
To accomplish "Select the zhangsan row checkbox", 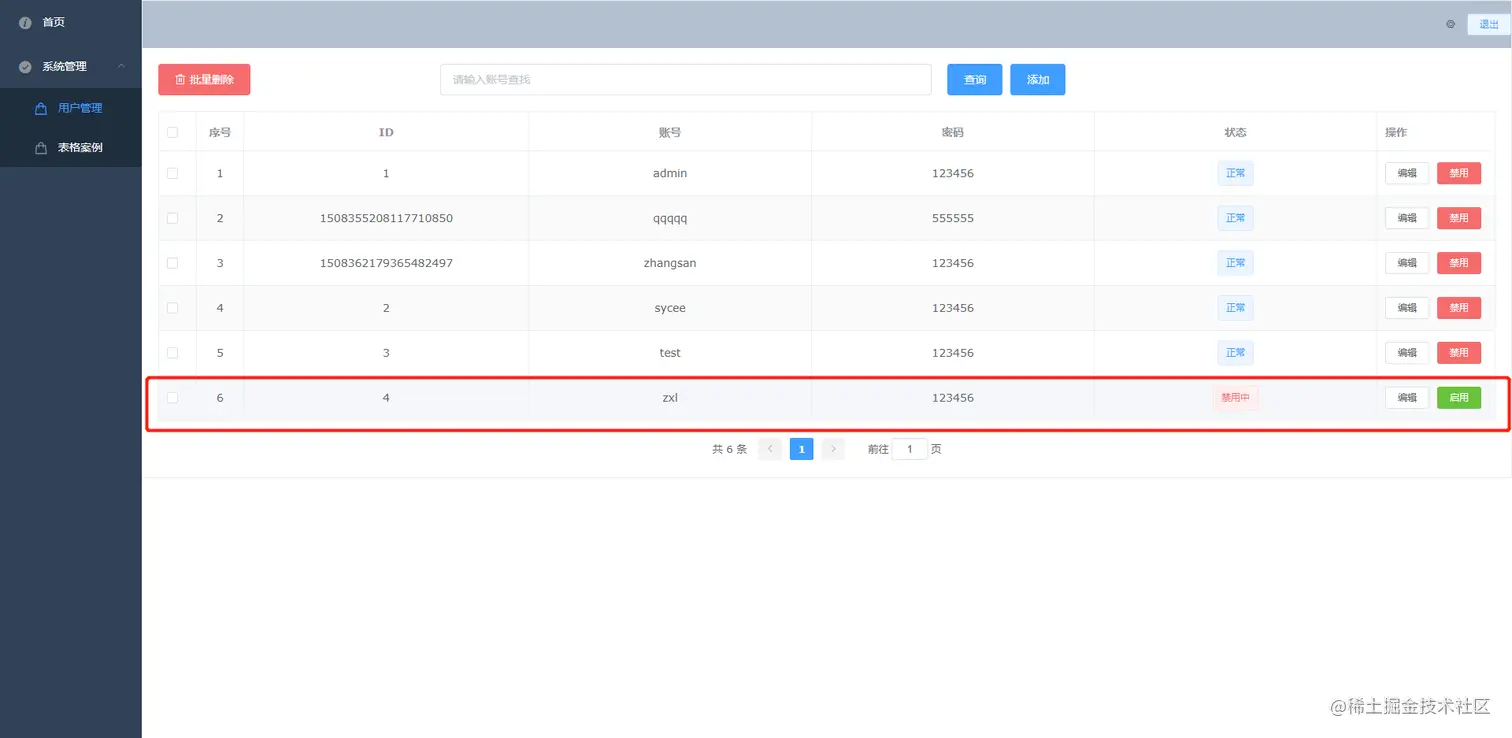I will [173, 263].
